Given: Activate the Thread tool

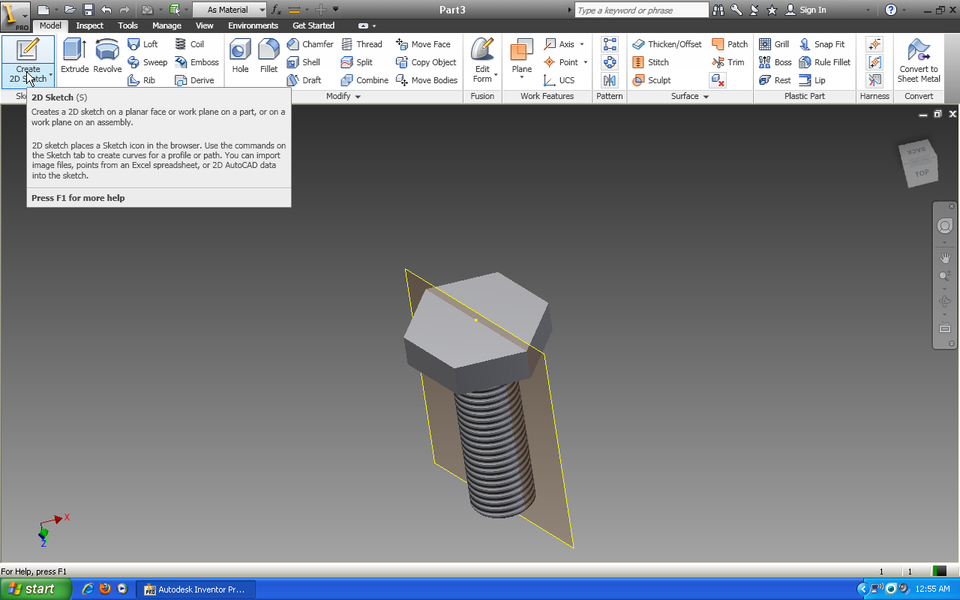Looking at the screenshot, I should pyautogui.click(x=361, y=44).
